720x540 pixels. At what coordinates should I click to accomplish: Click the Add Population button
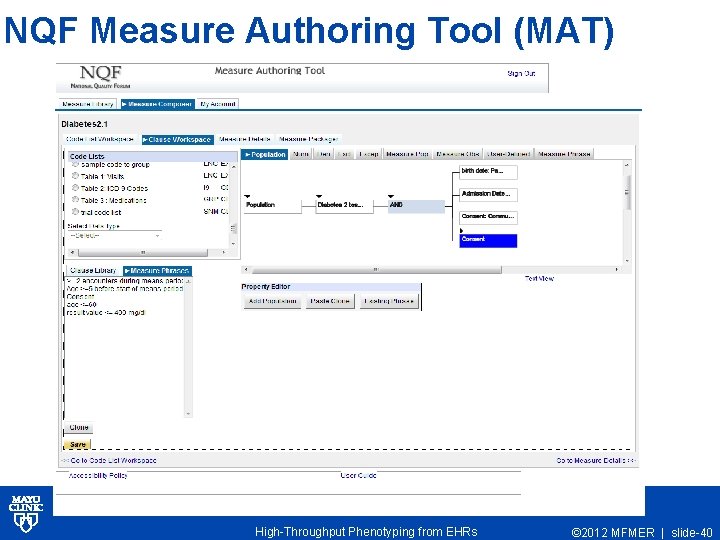click(272, 301)
